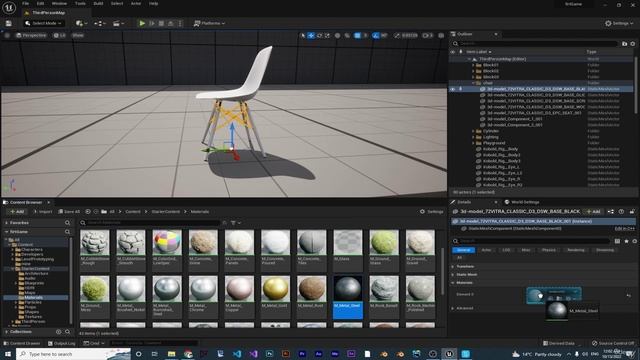This screenshot has height=360, width=640.
Task: Collapse the chair folder in Outliner
Action: [473, 83]
